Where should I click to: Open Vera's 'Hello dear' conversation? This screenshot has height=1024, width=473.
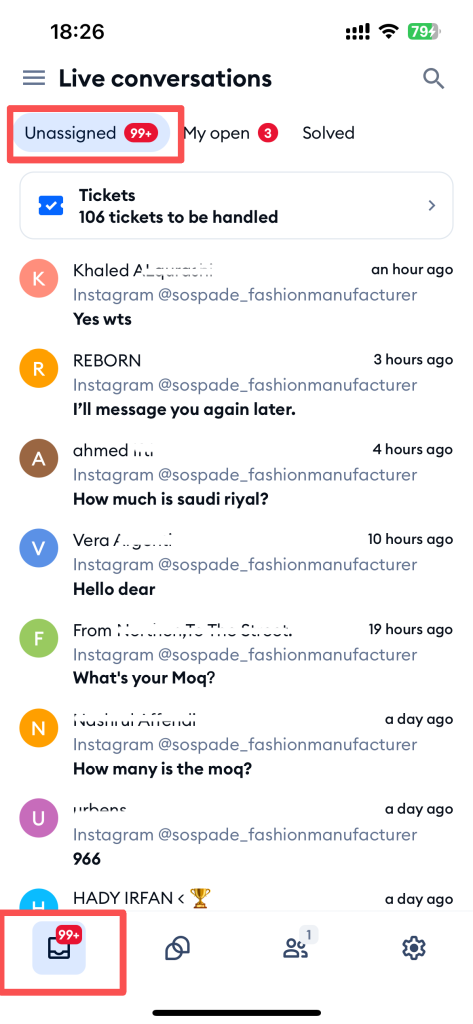[236, 565]
